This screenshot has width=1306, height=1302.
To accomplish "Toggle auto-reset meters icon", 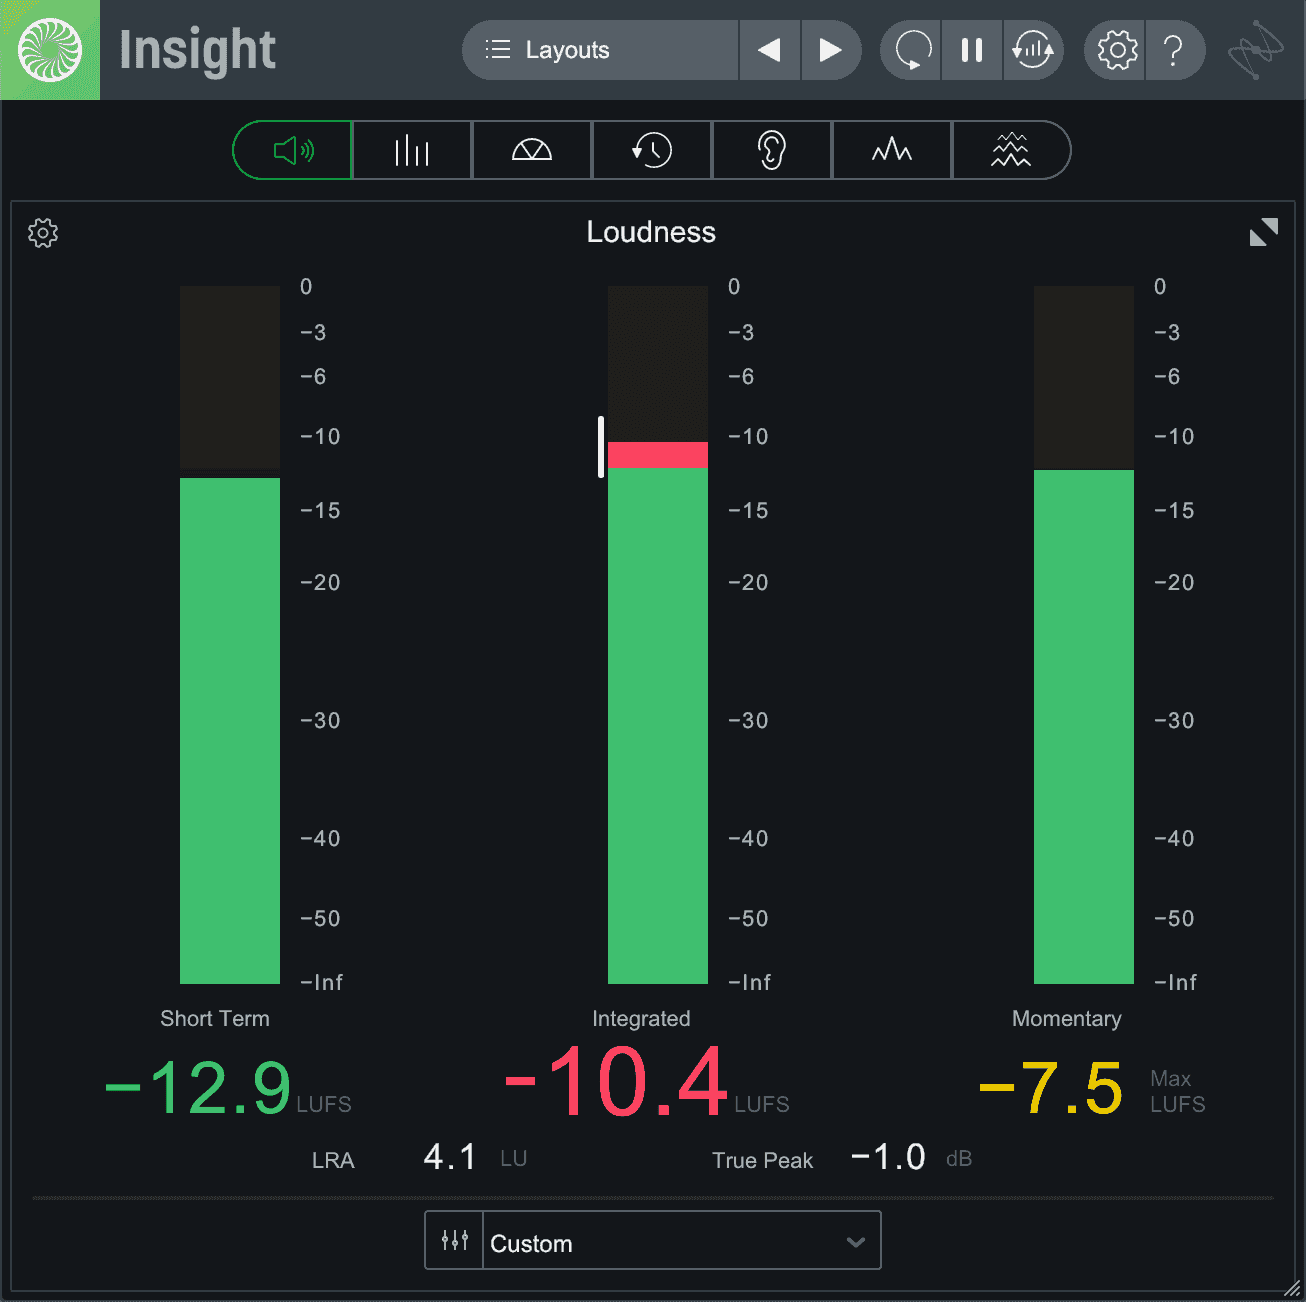I will (x=1033, y=50).
